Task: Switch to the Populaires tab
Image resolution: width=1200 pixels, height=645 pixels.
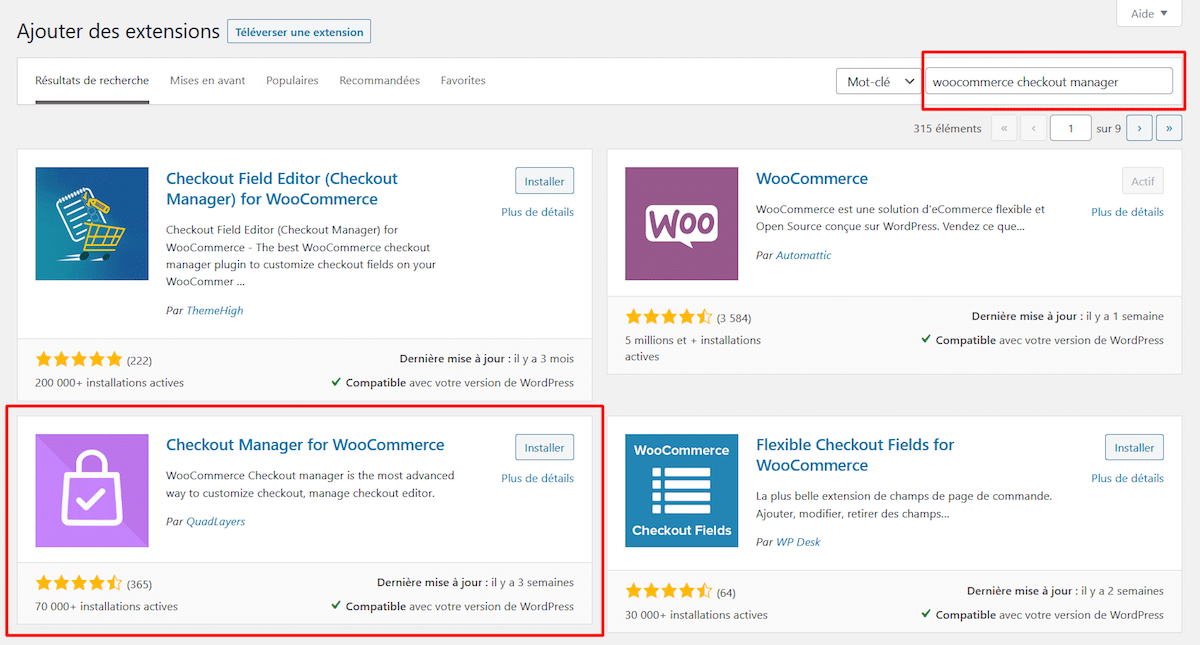Action: (292, 81)
